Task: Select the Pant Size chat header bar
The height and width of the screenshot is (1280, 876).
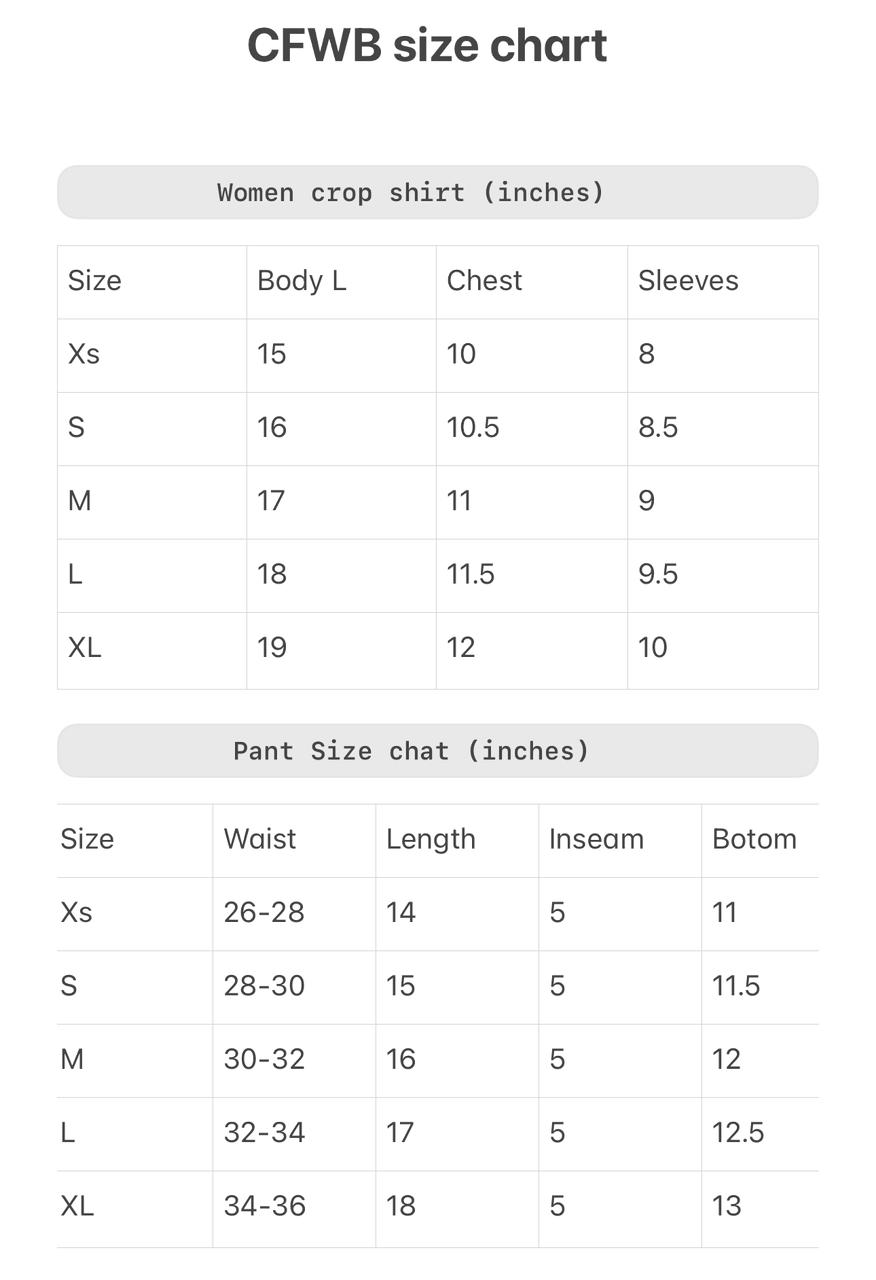Action: click(437, 751)
